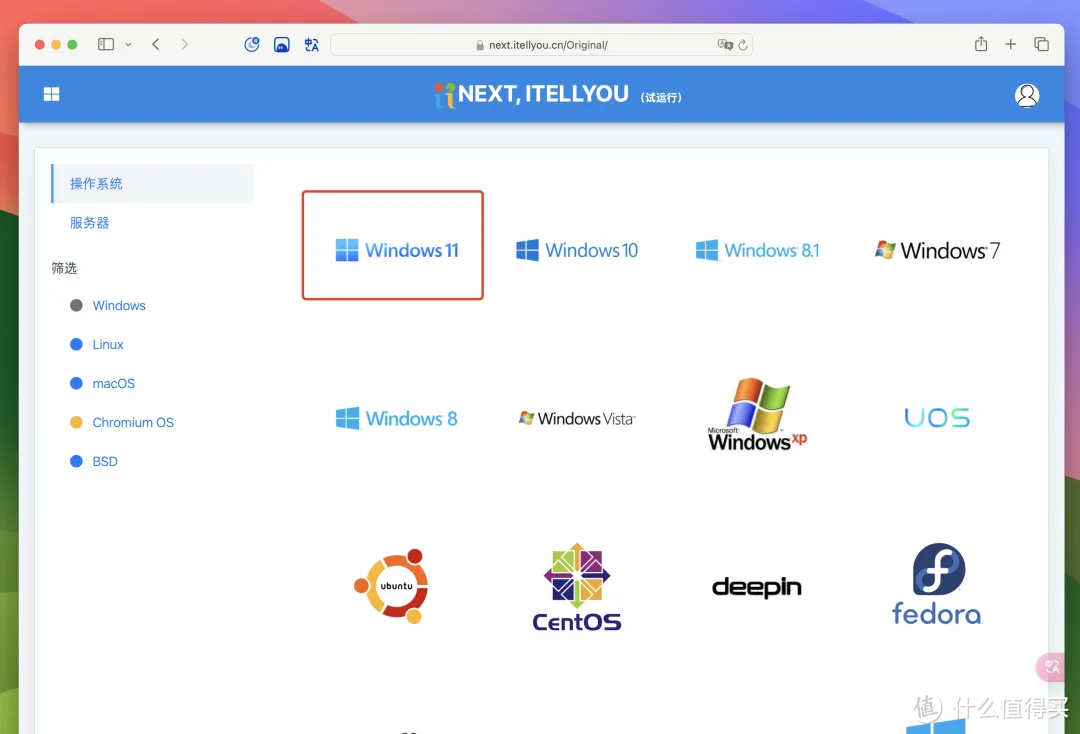Viewport: 1080px width, 734px height.
Task: Open the grid menu icon in blue header
Action: point(52,94)
